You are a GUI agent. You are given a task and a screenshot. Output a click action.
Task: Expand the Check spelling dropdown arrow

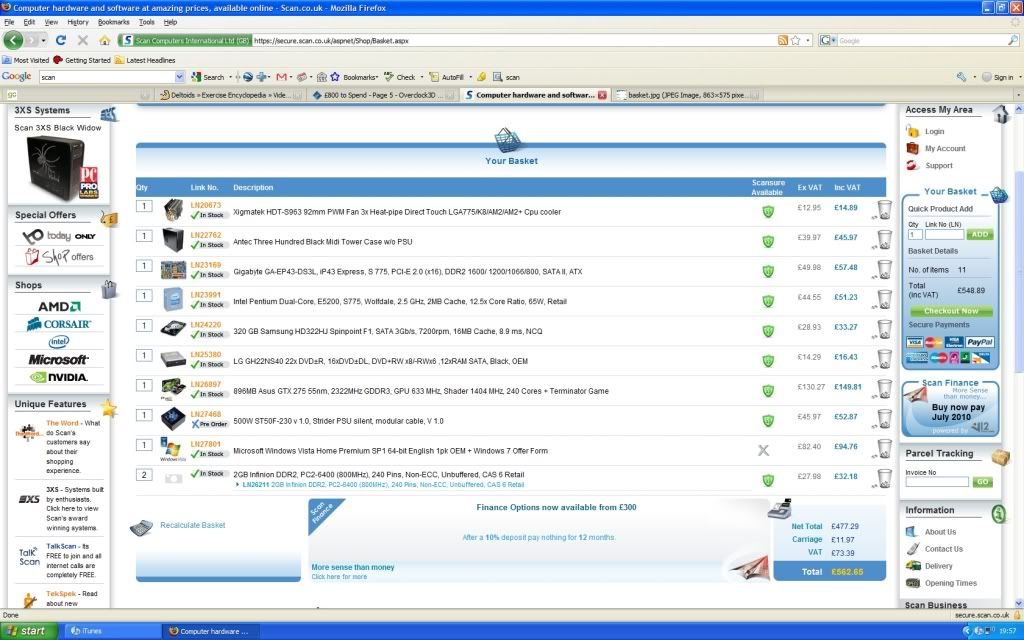click(x=422, y=77)
